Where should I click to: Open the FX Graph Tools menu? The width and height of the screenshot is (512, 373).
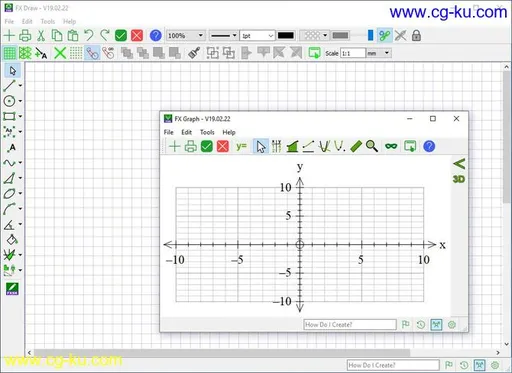point(207,132)
